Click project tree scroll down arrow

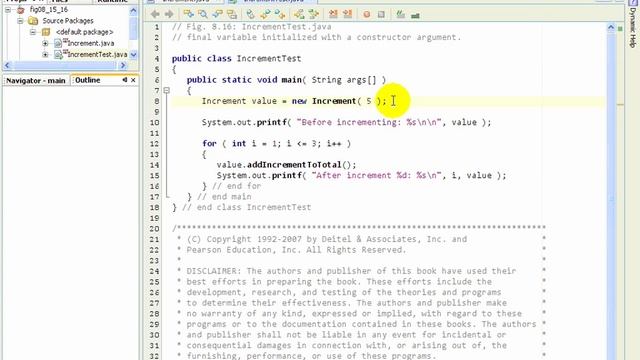pos(133,55)
